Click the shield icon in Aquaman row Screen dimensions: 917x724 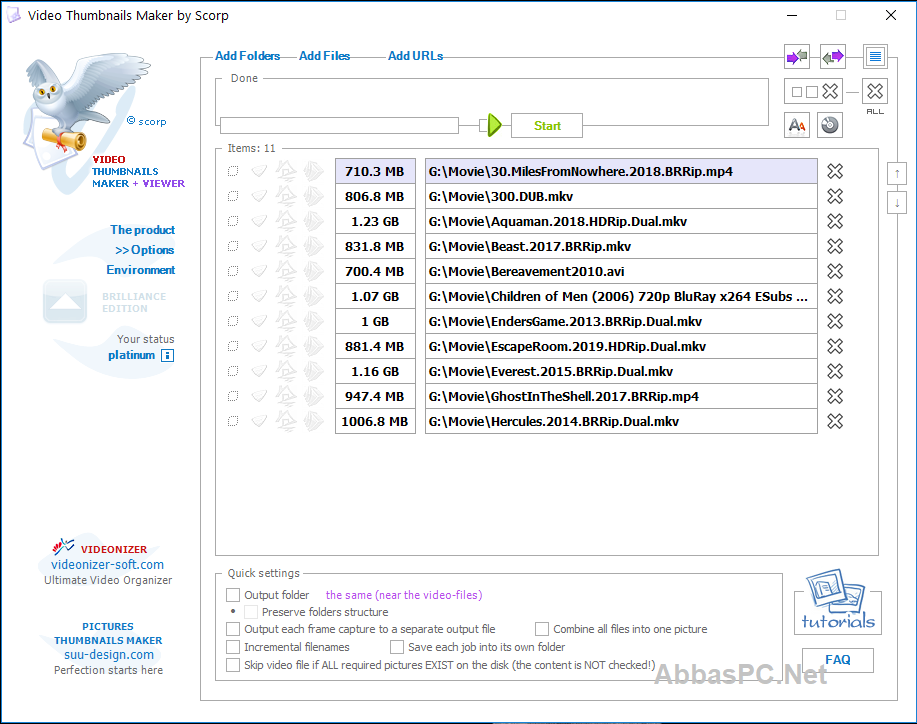click(259, 221)
